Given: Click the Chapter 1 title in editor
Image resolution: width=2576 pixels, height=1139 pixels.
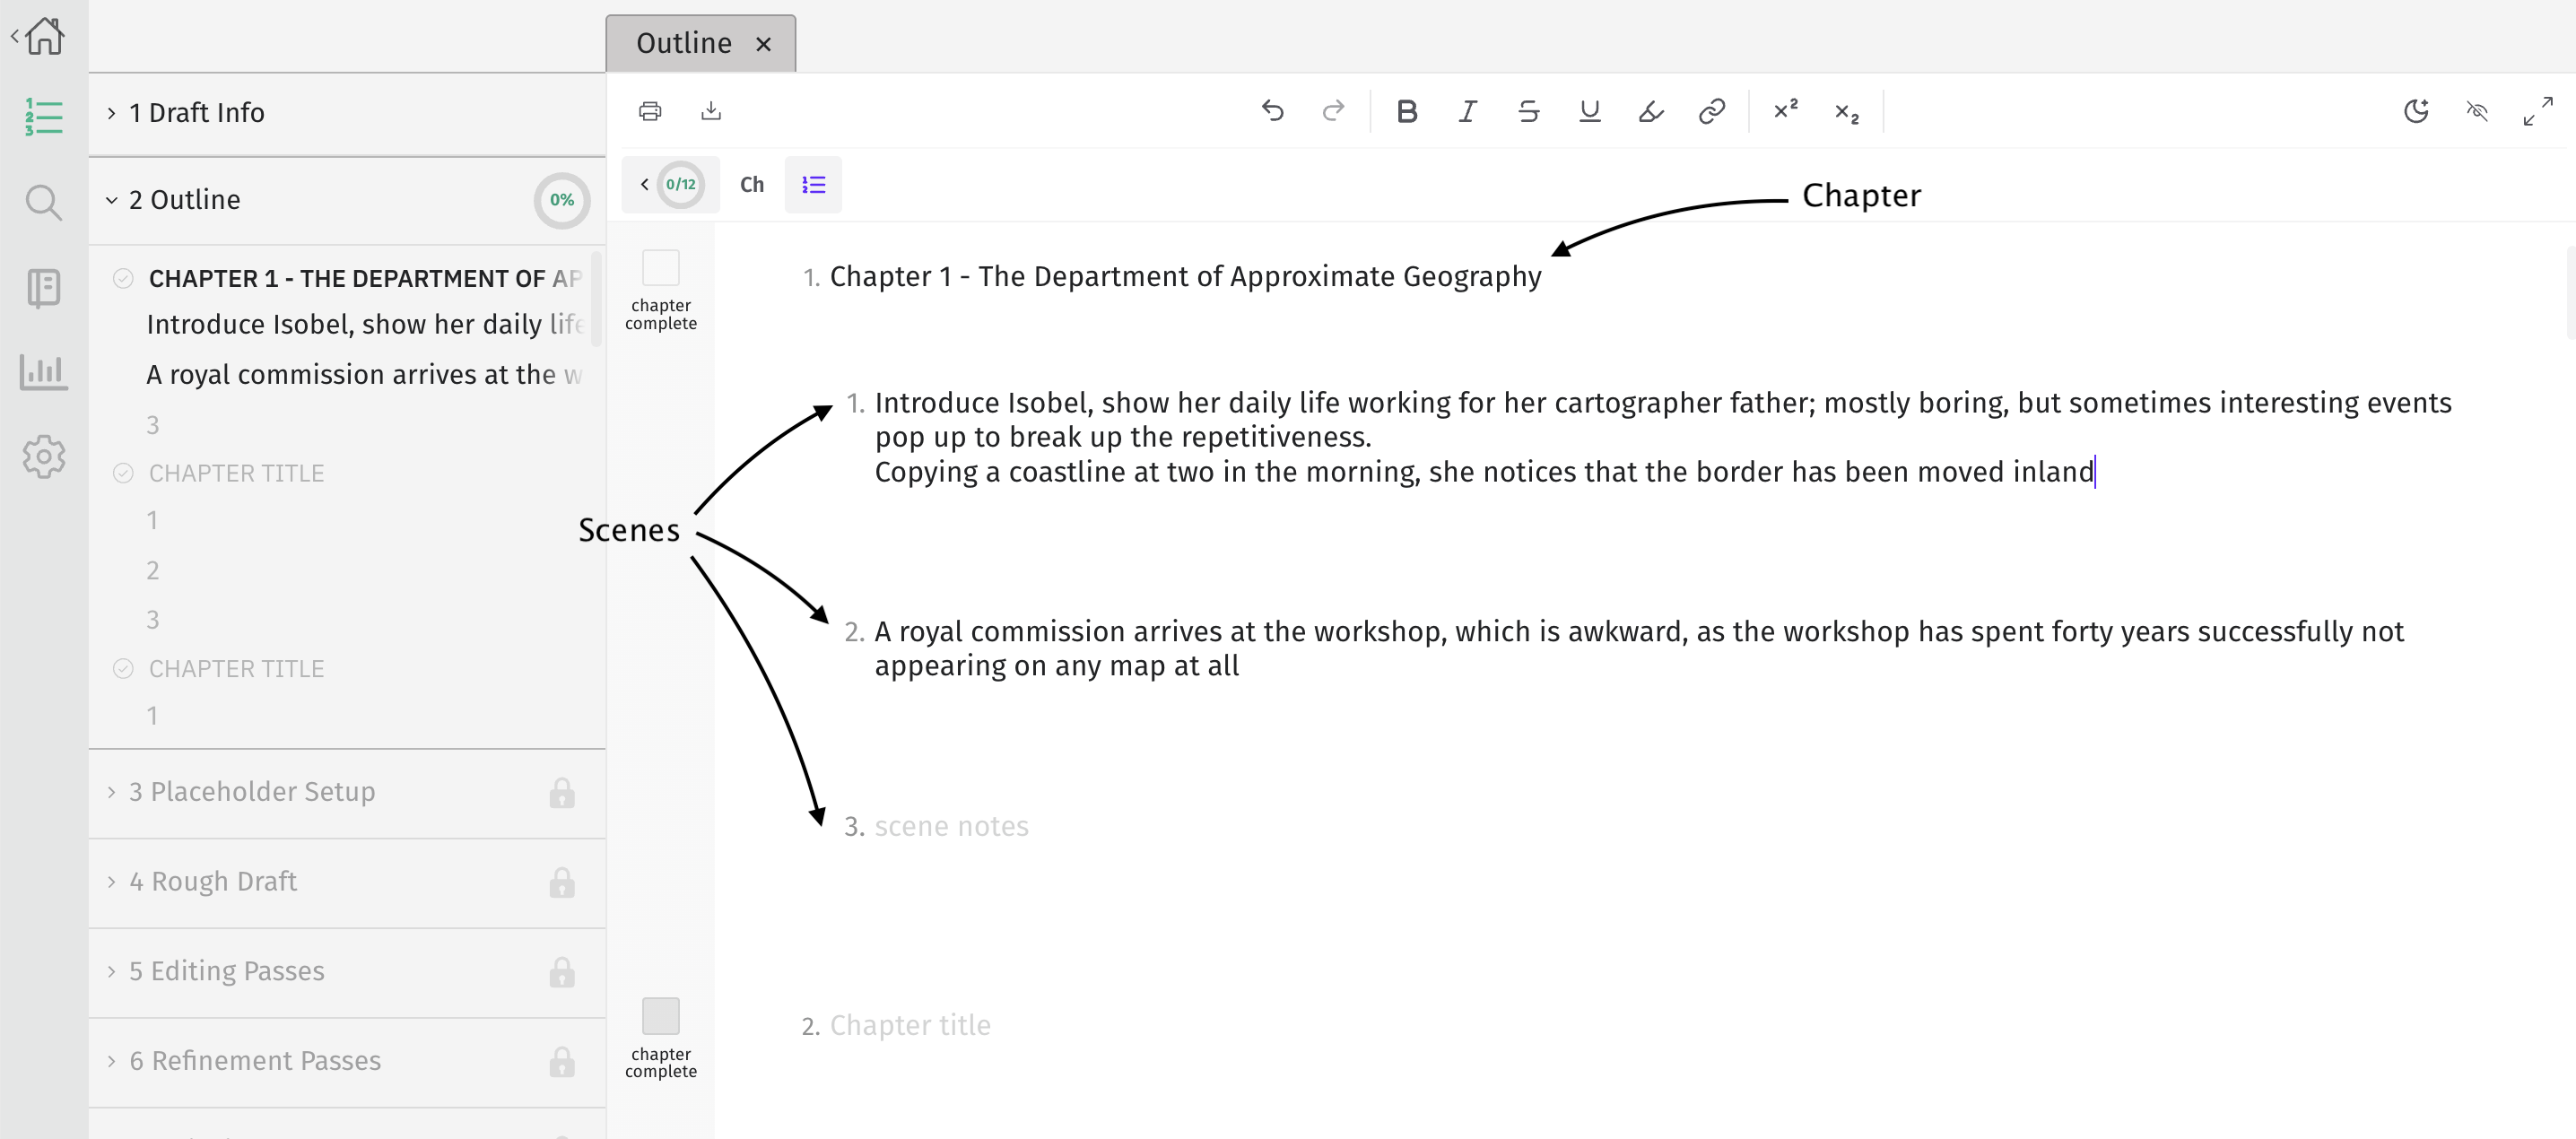Looking at the screenshot, I should pos(1185,276).
